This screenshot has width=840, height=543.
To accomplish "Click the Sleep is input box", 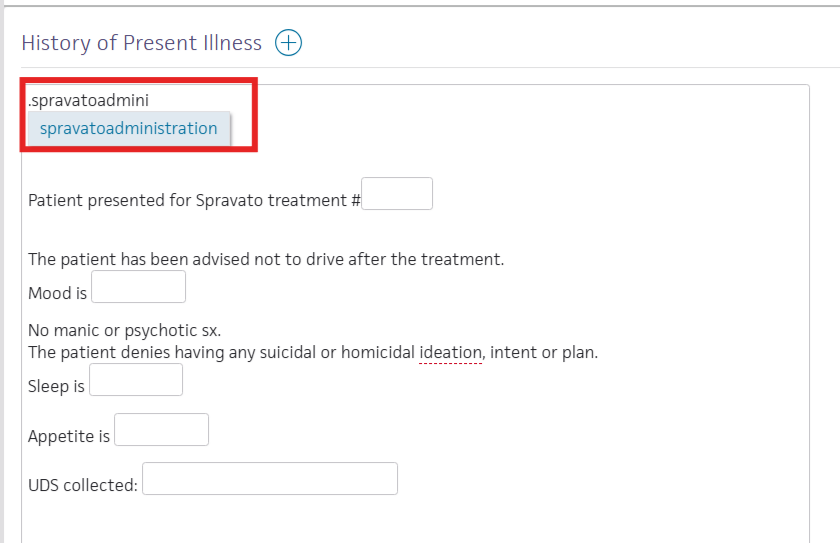I will 136,380.
